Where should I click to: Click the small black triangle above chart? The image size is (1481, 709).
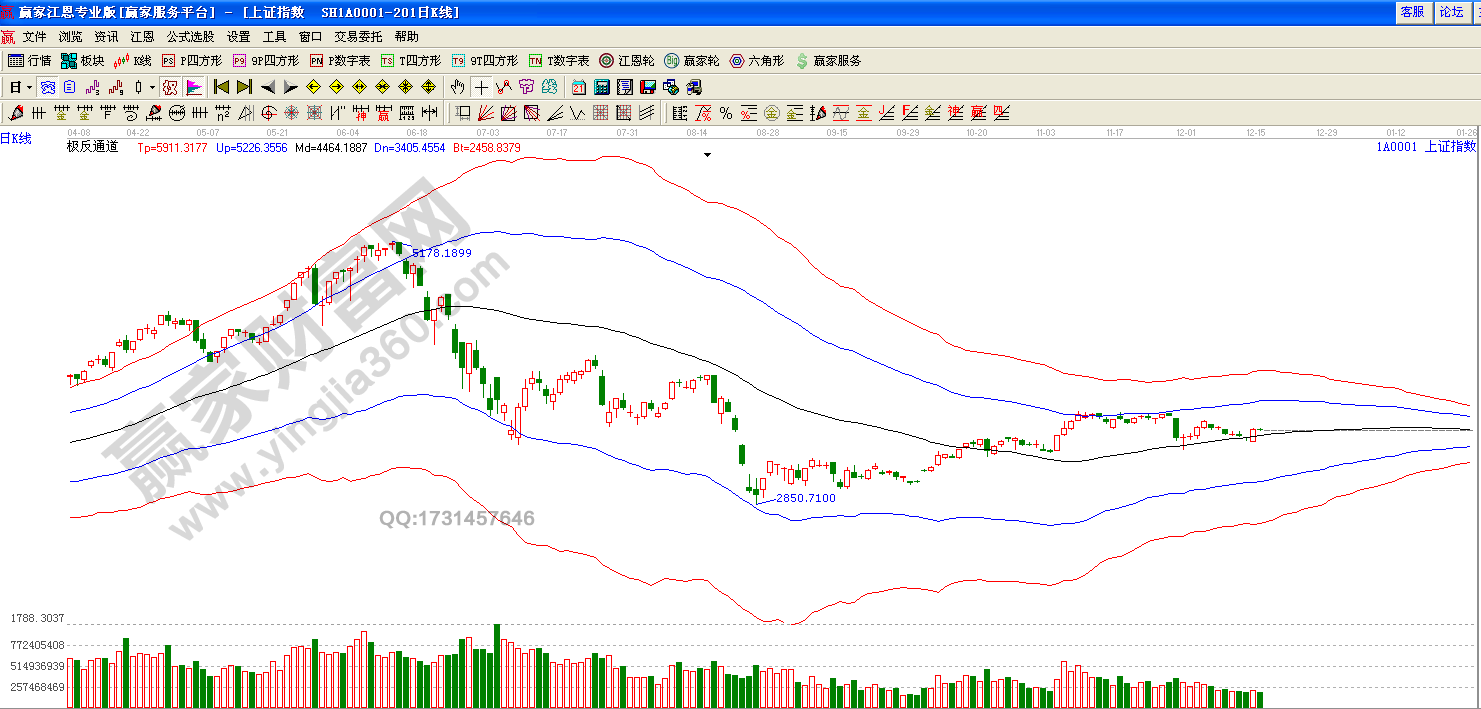click(708, 156)
